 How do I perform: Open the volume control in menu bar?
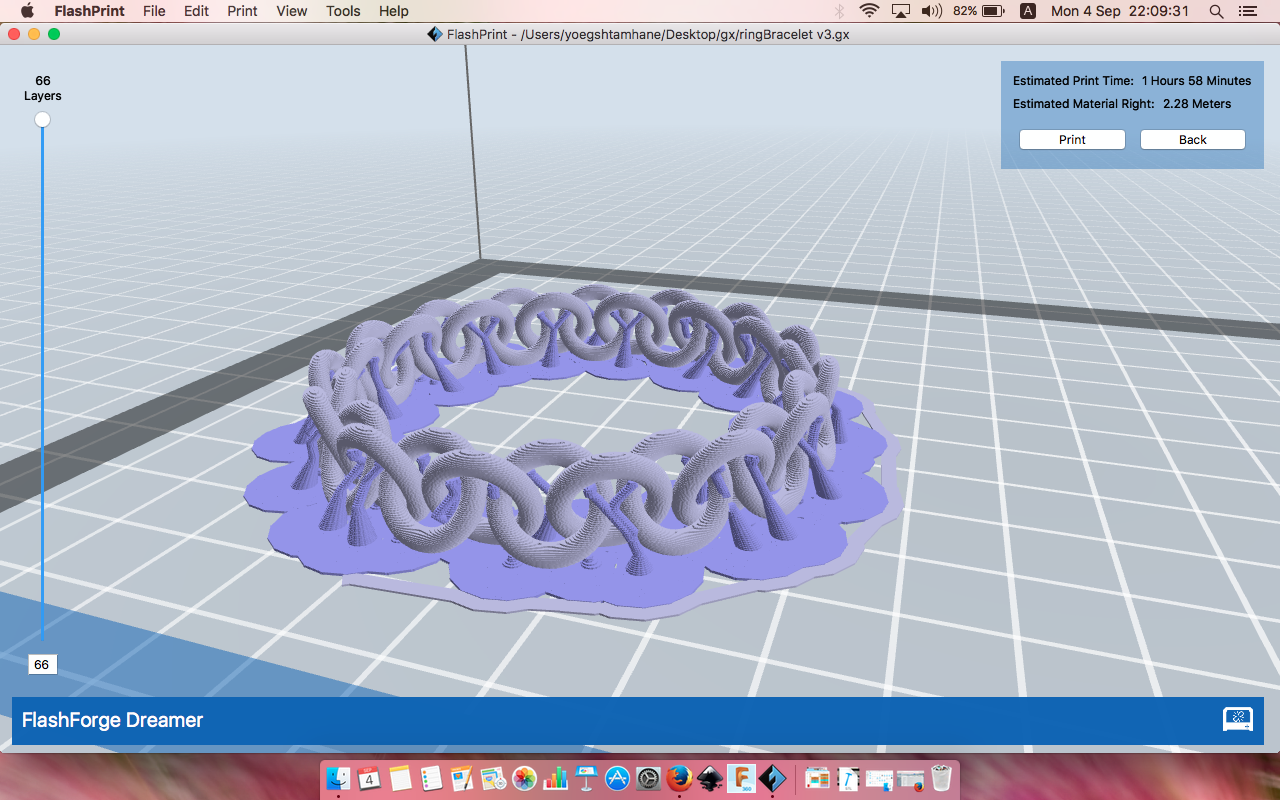[932, 11]
